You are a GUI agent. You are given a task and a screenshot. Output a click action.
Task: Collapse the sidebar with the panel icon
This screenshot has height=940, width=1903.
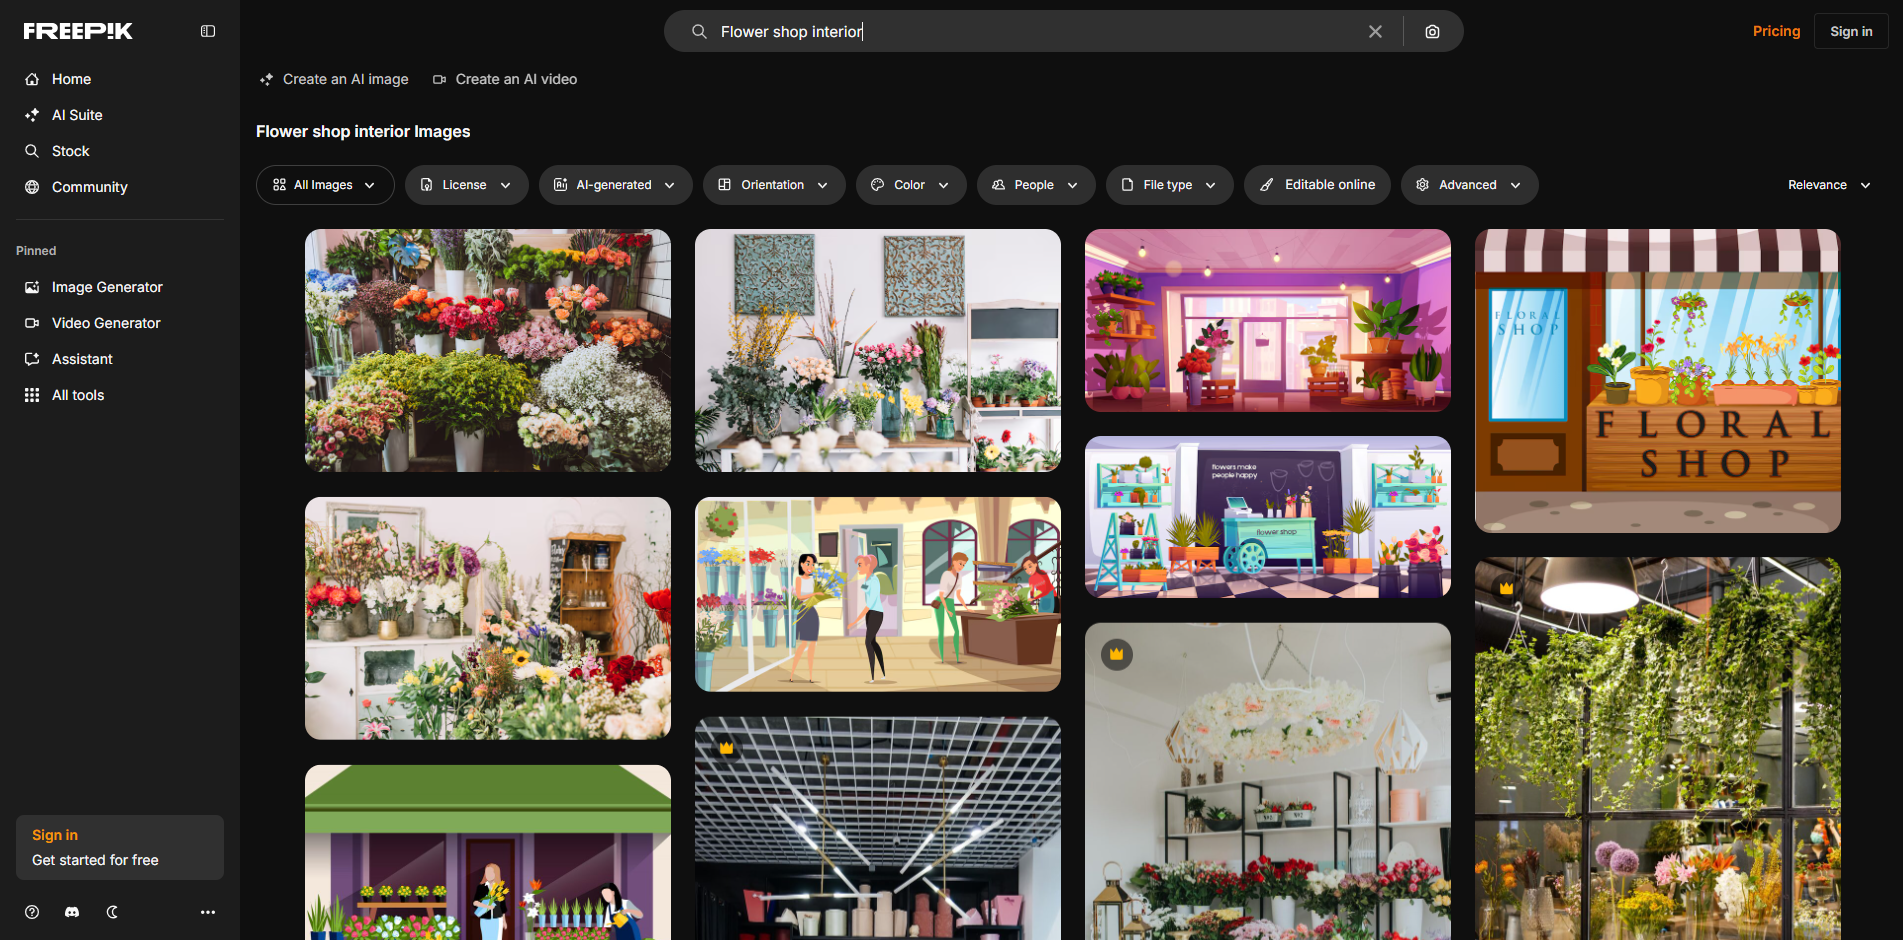tap(207, 31)
